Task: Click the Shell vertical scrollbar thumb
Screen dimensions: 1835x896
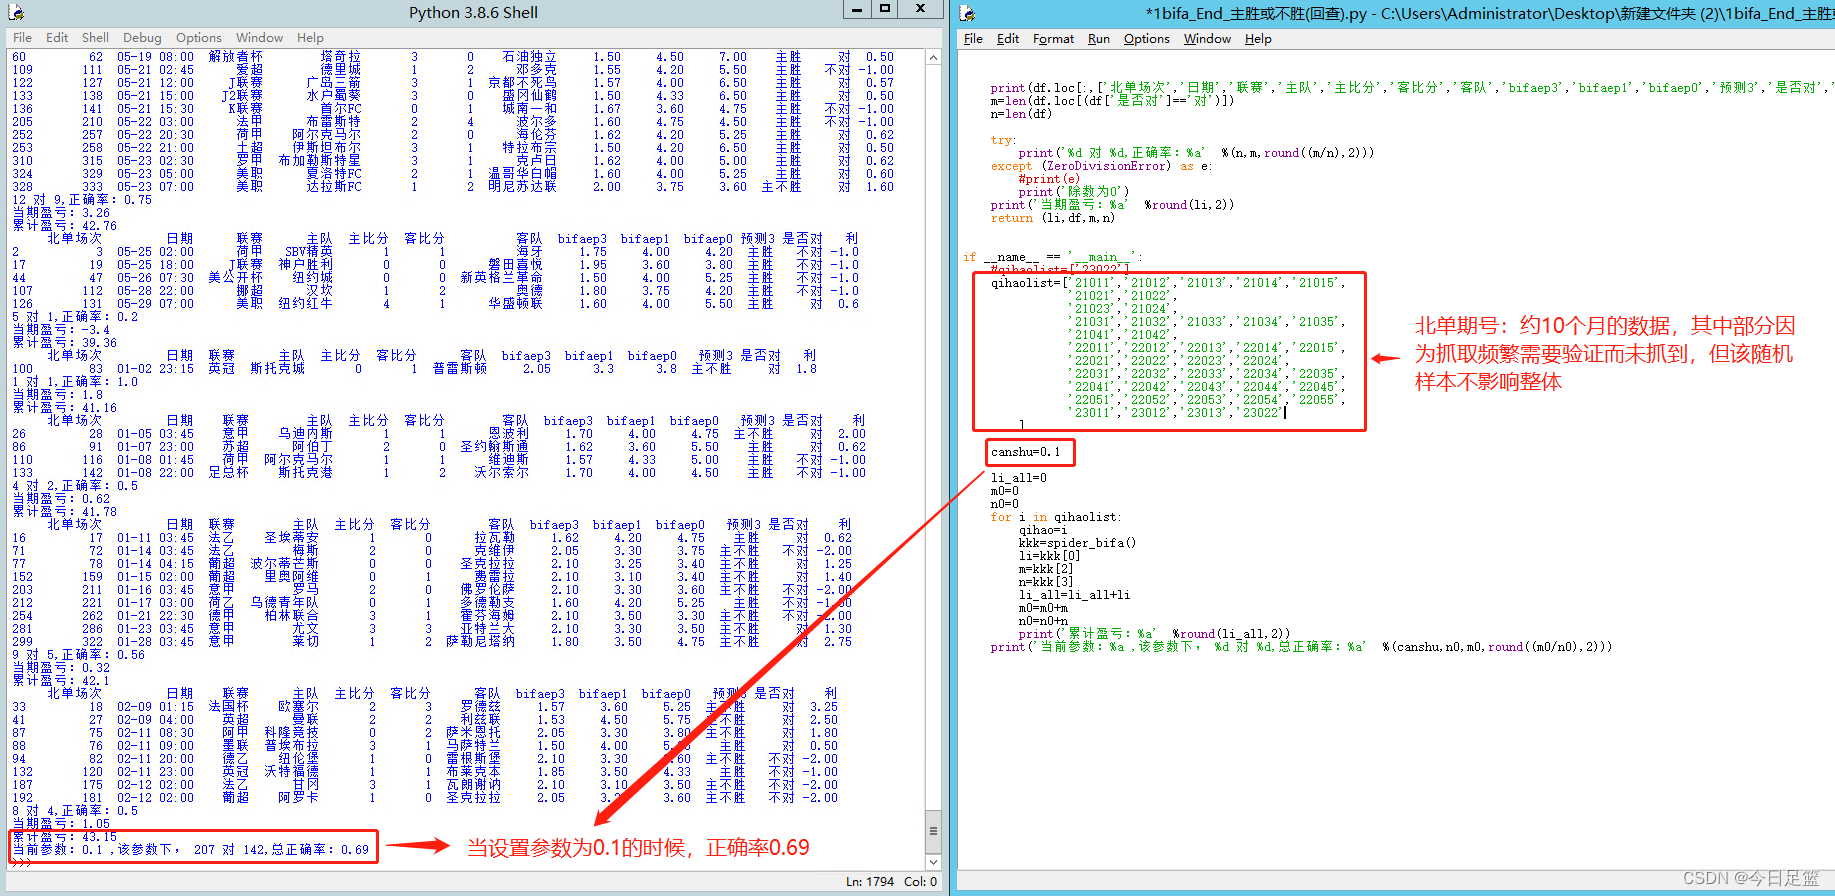Action: [x=934, y=831]
